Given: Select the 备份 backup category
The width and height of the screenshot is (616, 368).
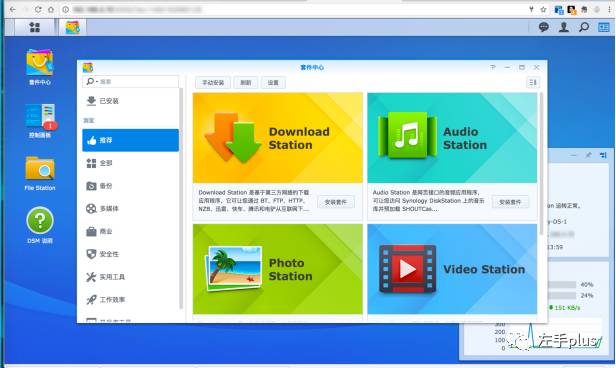Looking at the screenshot, I should pos(130,186).
